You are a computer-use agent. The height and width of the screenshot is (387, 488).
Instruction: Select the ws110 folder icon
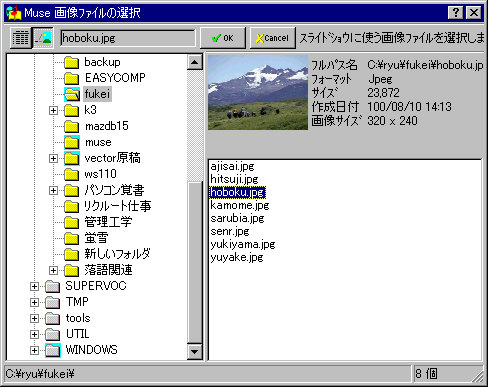(x=71, y=174)
